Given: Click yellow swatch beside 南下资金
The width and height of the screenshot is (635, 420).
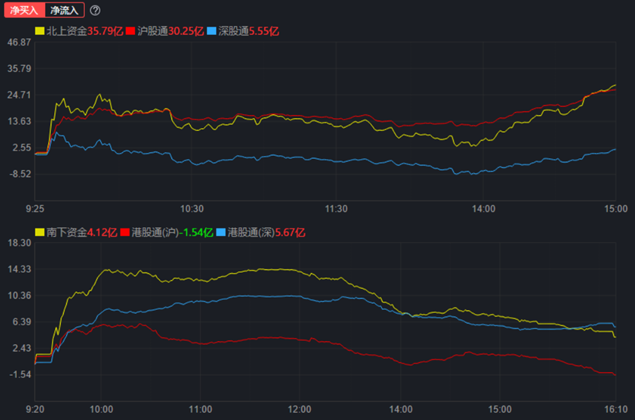Looking at the screenshot, I should [40, 232].
